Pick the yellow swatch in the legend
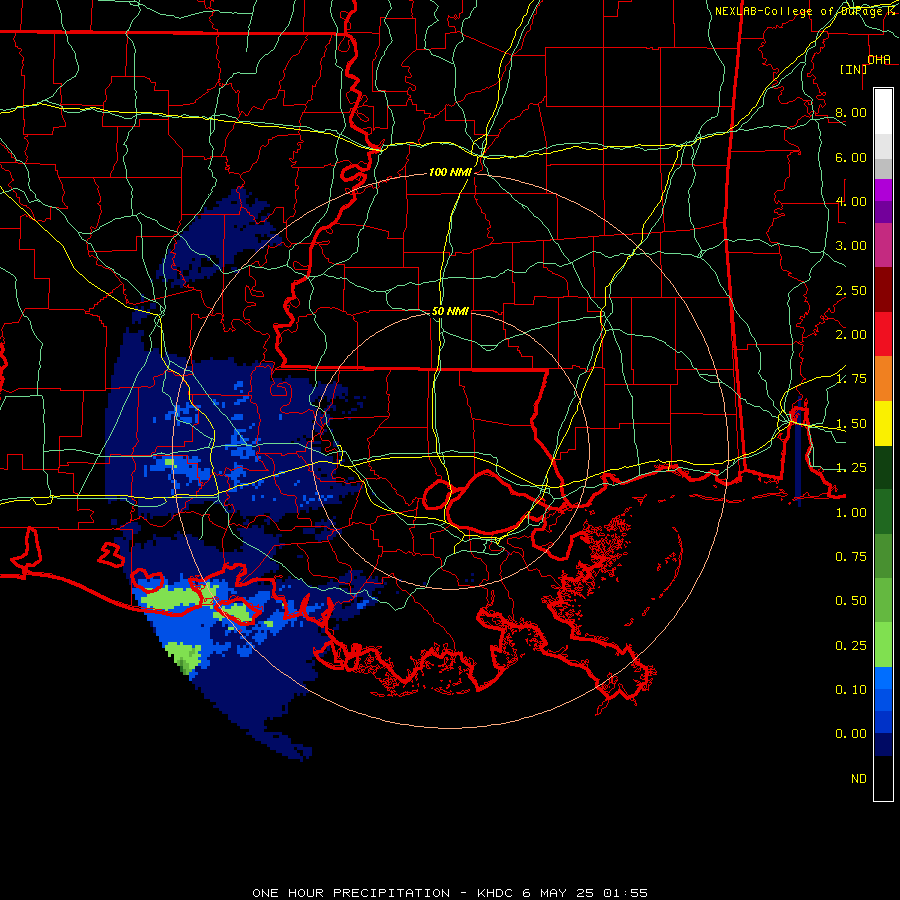Viewport: 900px width, 900px height. coord(883,423)
